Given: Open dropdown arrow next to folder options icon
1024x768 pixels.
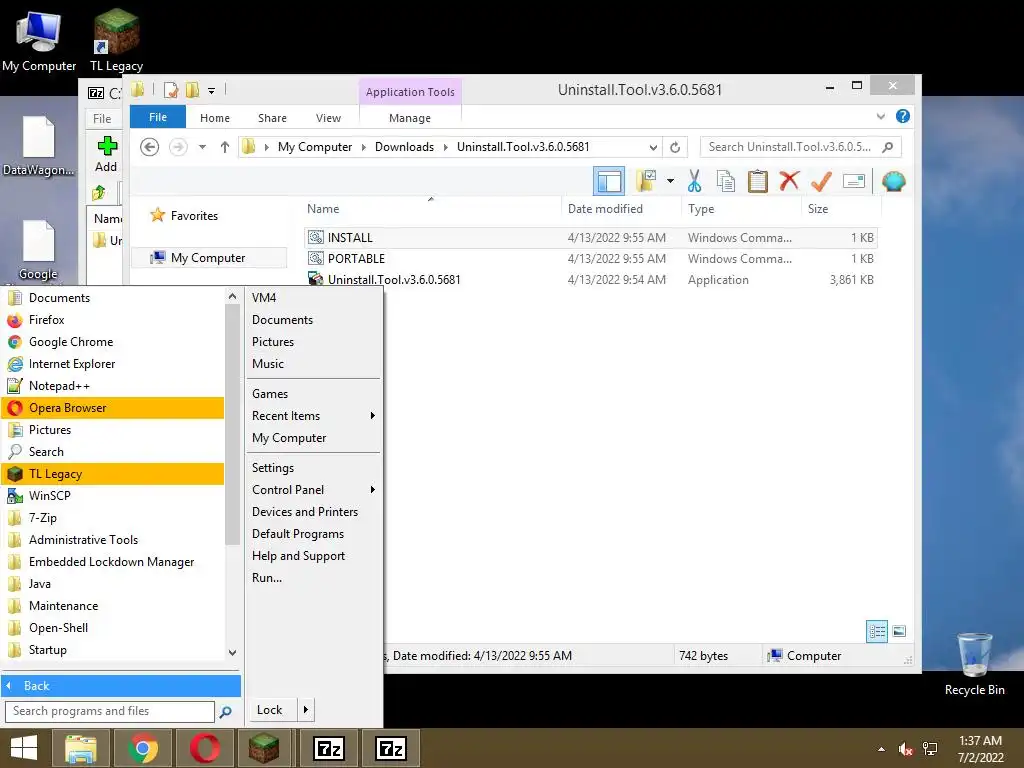Looking at the screenshot, I should coord(670,181).
